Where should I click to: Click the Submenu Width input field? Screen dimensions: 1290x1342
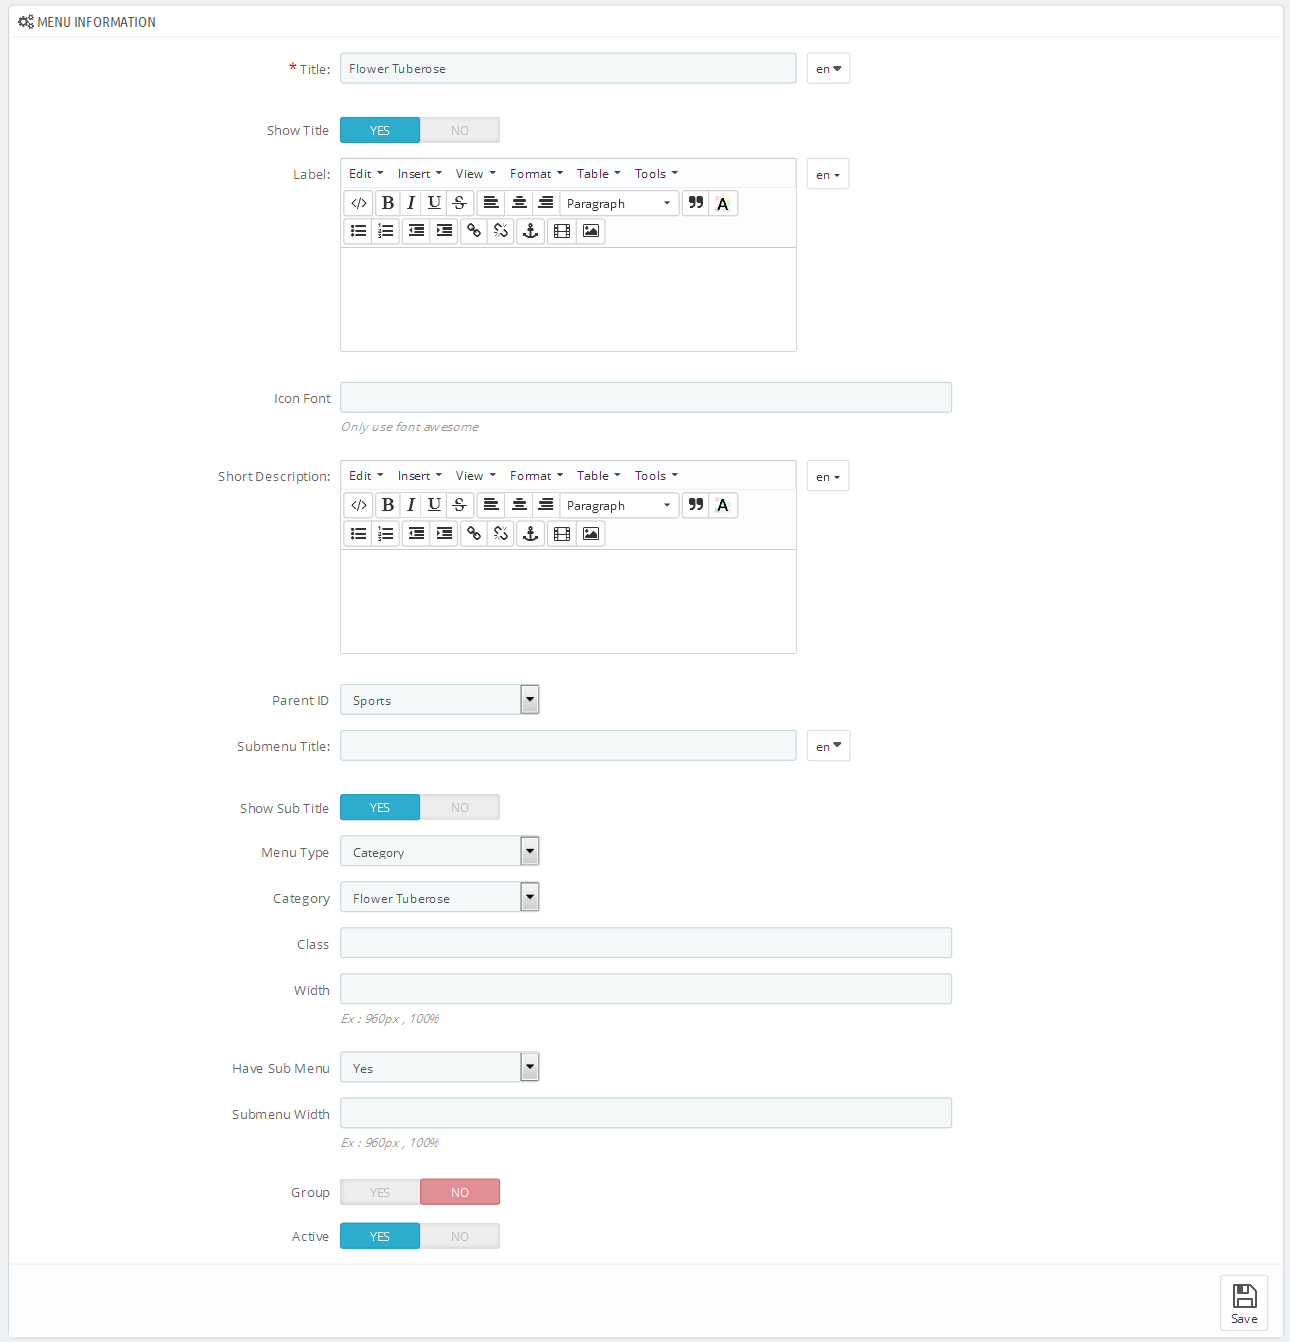click(x=646, y=1113)
